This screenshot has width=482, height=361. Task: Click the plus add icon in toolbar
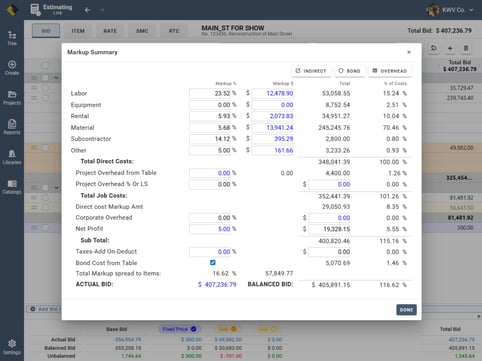(x=450, y=48)
